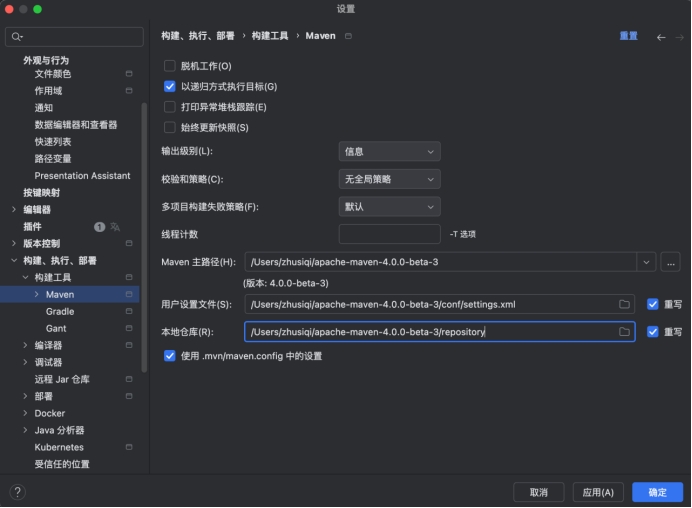
Task: Click the translate icon next to 插件
Action: (115, 227)
